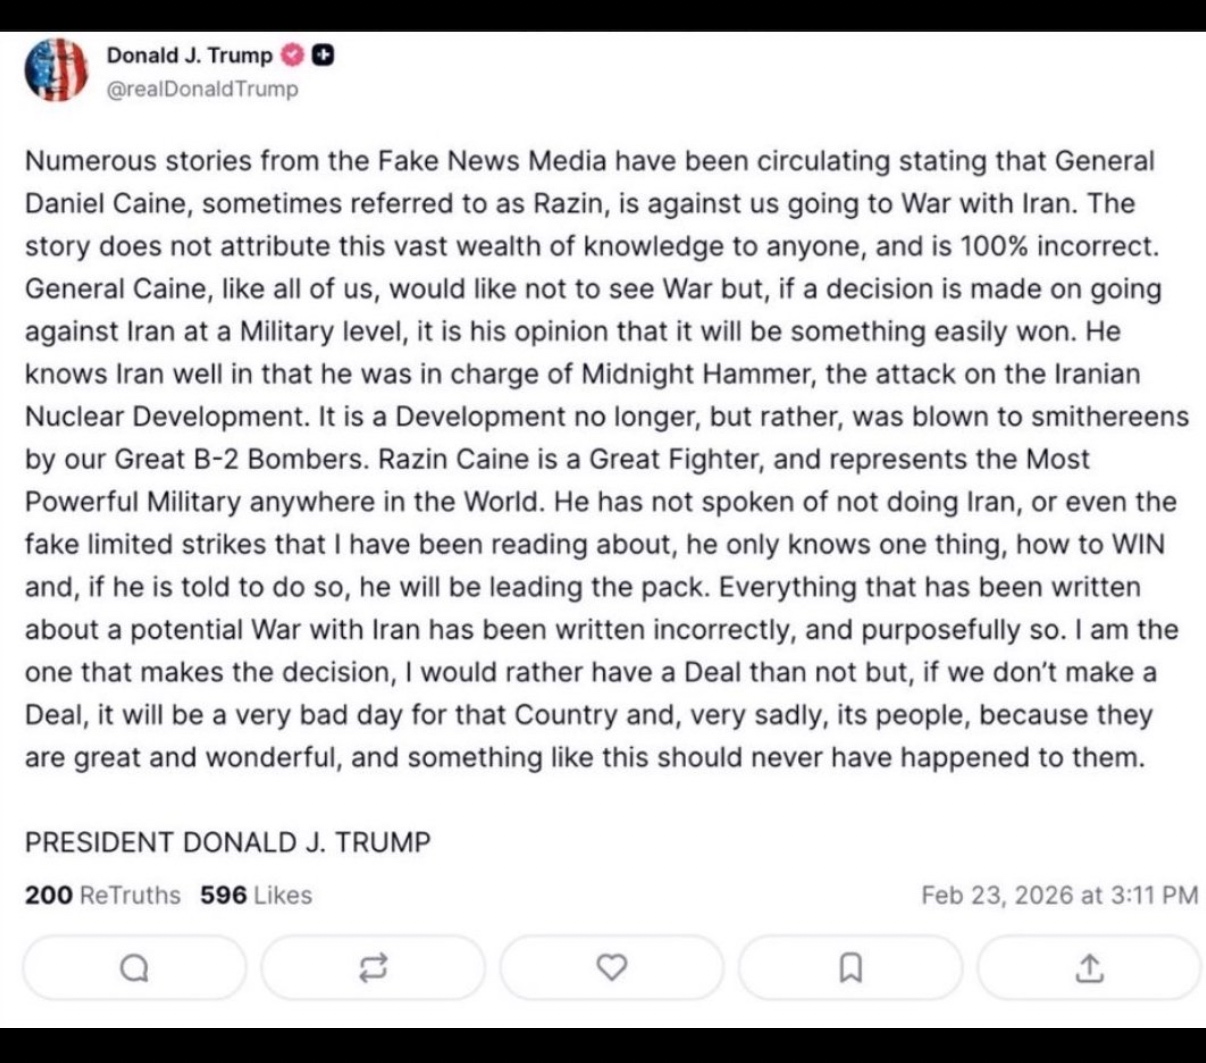Click the black plus badge beside the name
This screenshot has width=1206, height=1063.
click(322, 56)
